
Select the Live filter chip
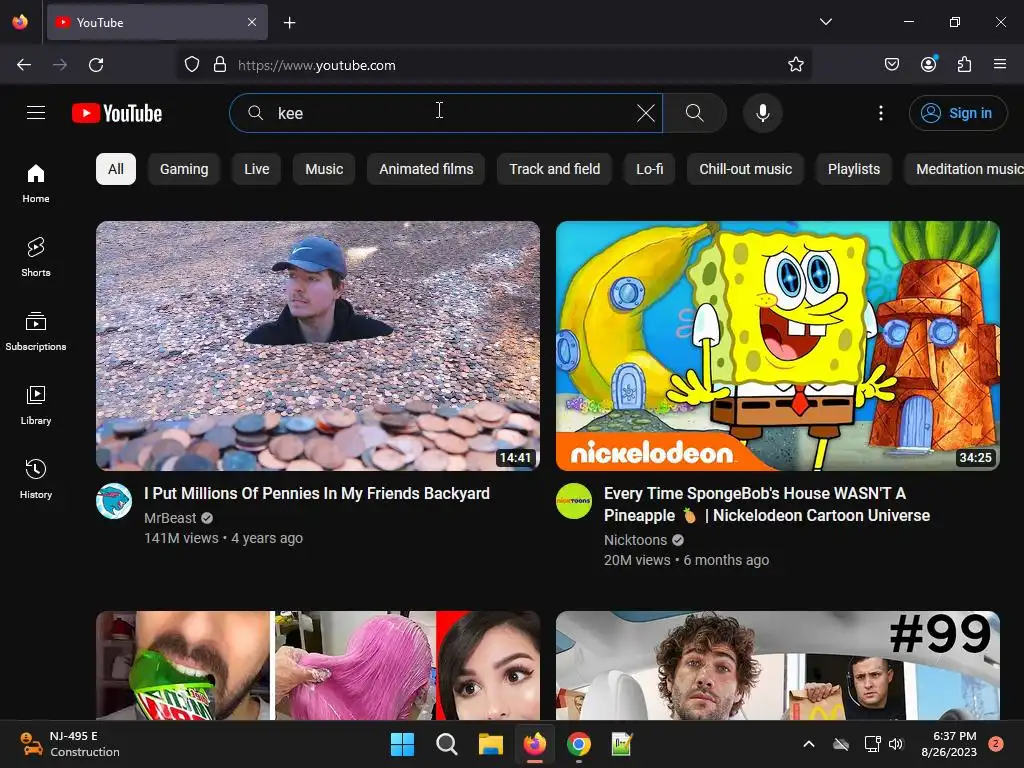(257, 169)
